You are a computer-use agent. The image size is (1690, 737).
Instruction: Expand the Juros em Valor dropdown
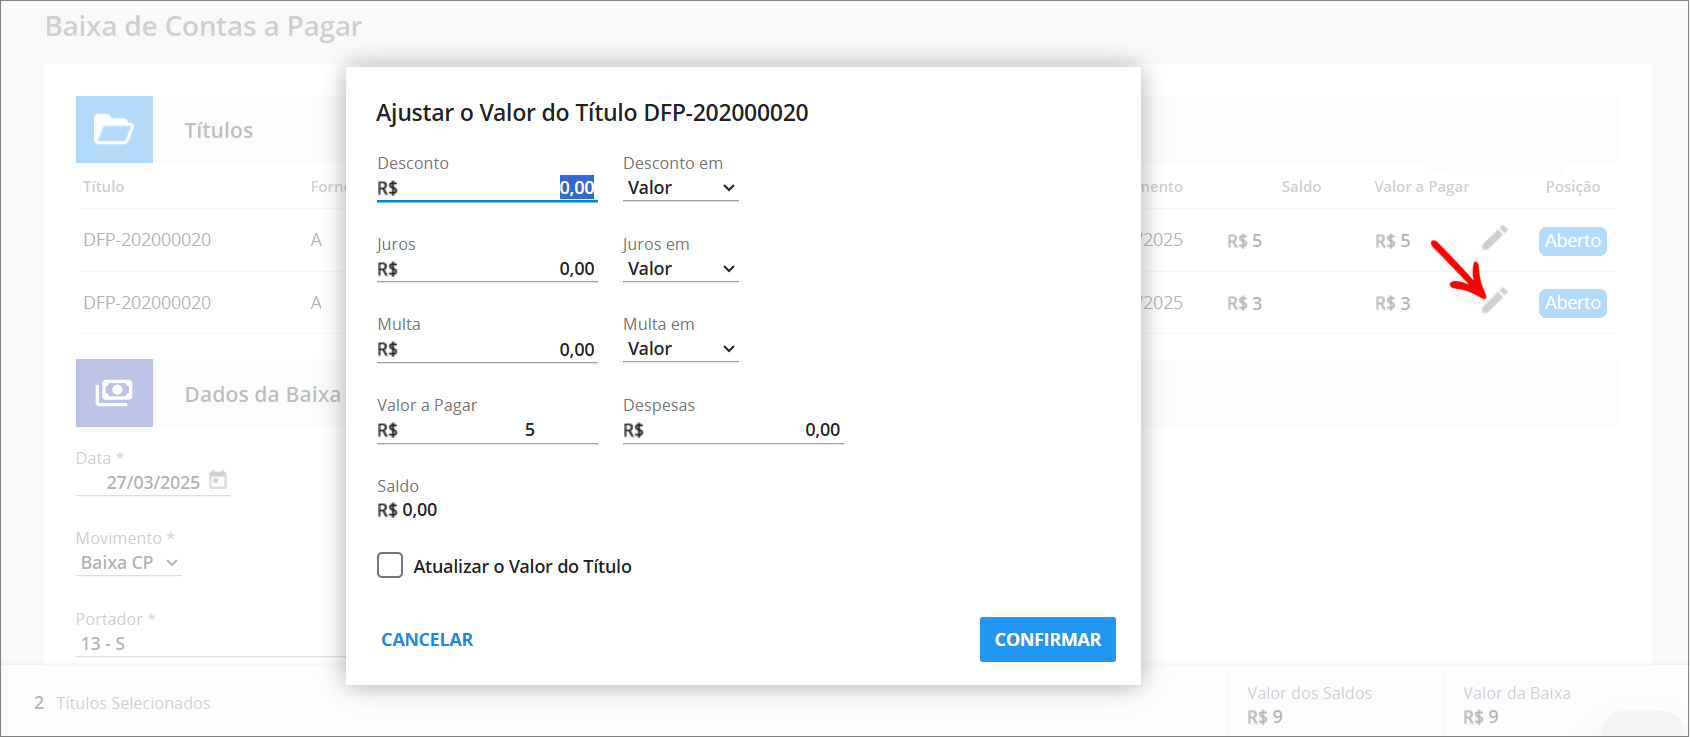680,269
